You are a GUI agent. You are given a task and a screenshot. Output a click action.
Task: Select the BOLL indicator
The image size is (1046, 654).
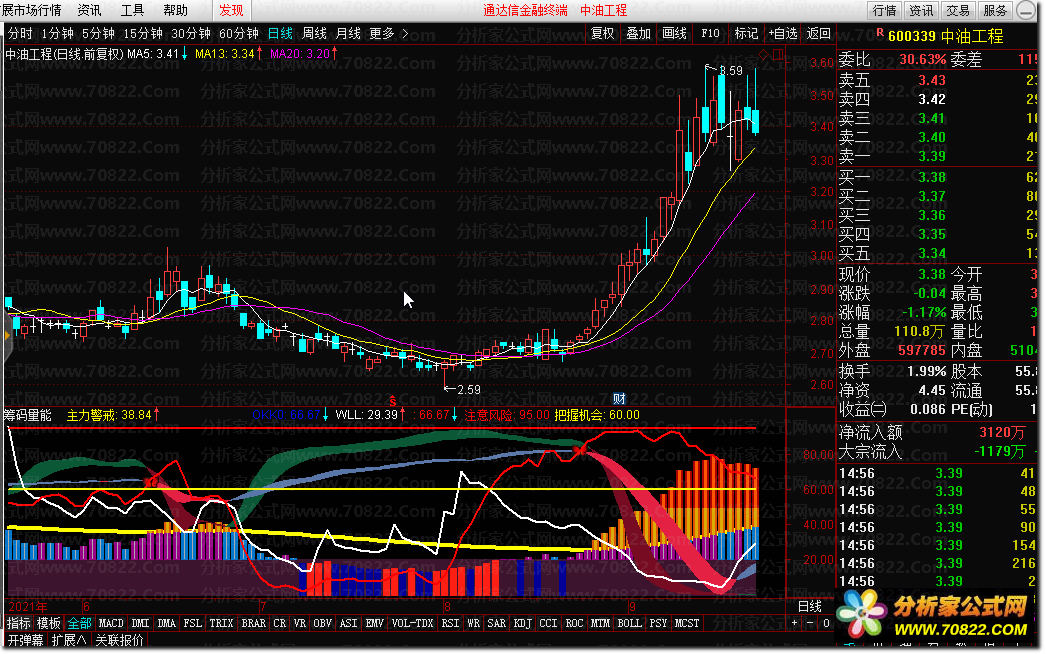629,623
